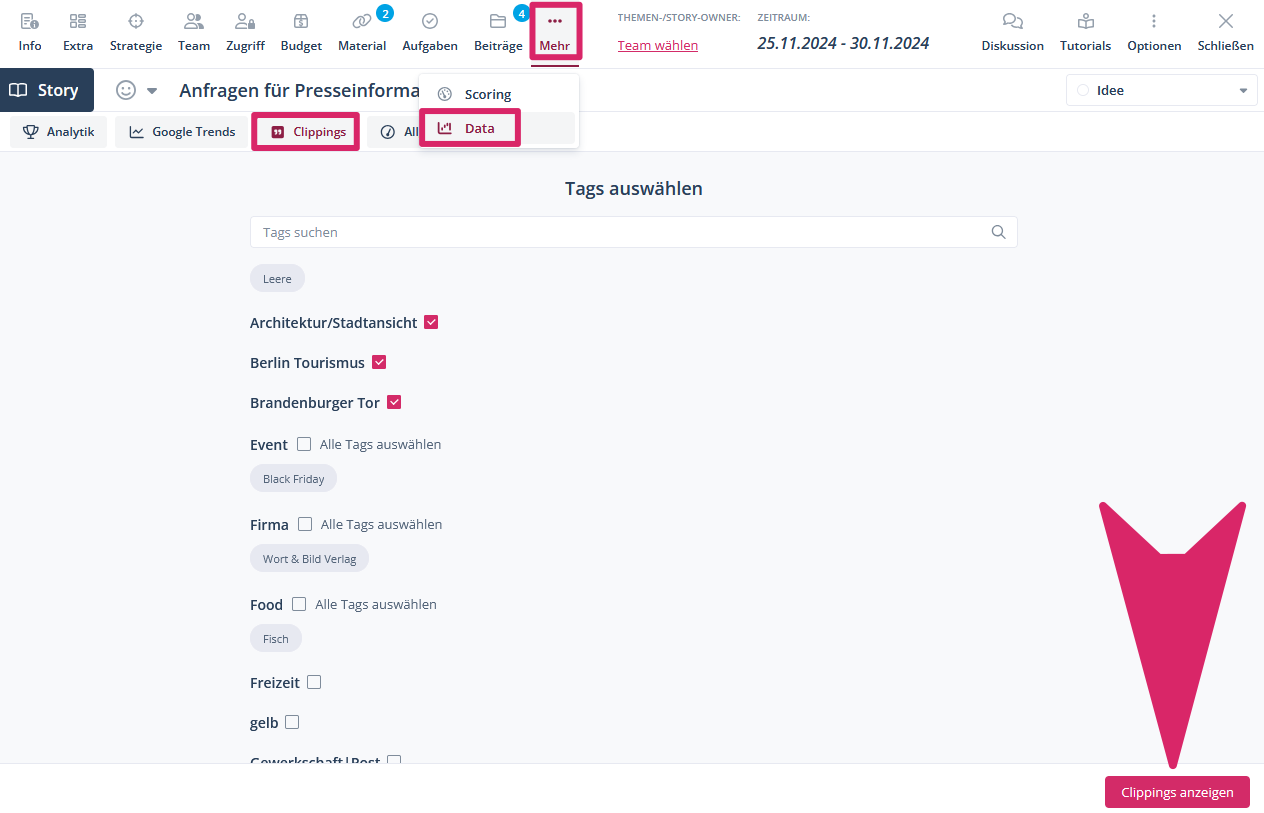Select Scoring from the Mehr menu
The width and height of the screenshot is (1264, 813).
coord(488,94)
